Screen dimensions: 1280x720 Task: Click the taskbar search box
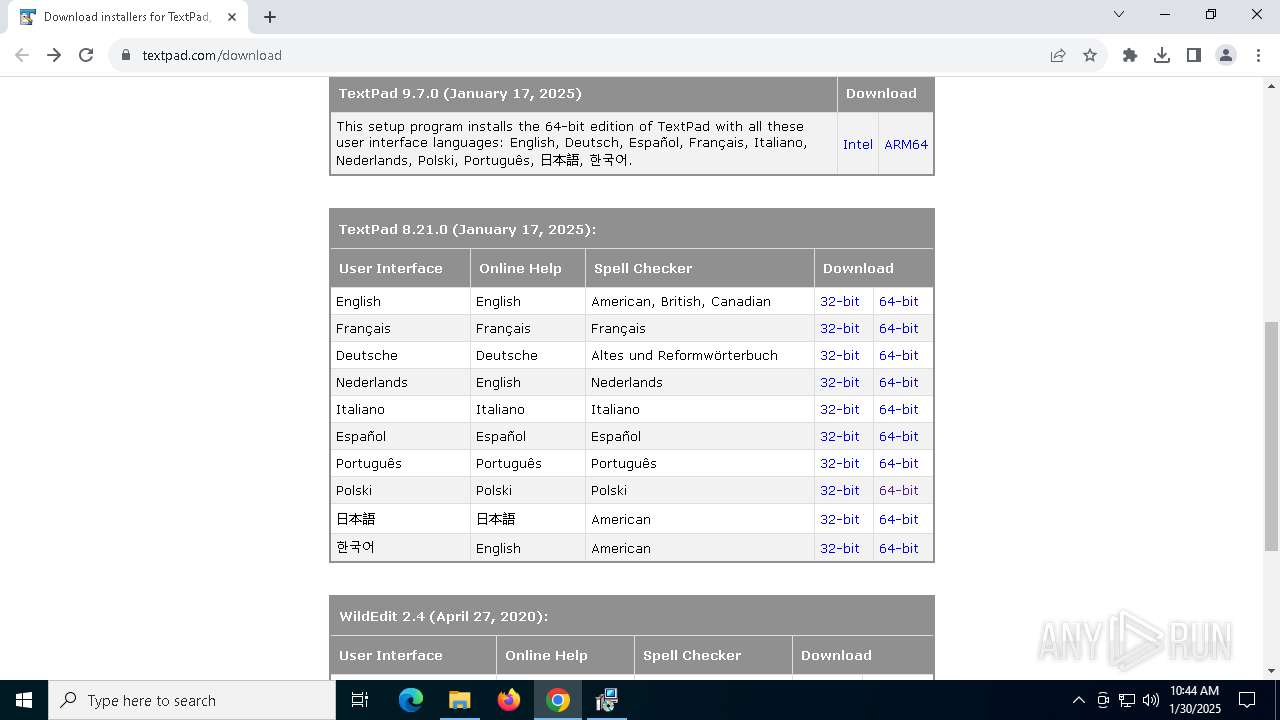pyautogui.click(x=192, y=700)
